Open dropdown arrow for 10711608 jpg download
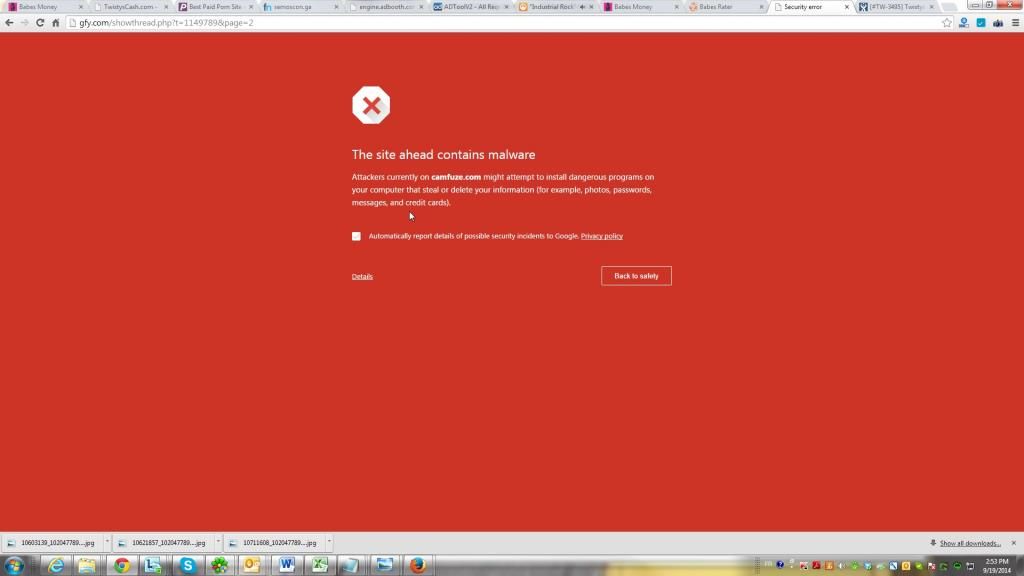This screenshot has height=576, width=1024. click(329, 543)
